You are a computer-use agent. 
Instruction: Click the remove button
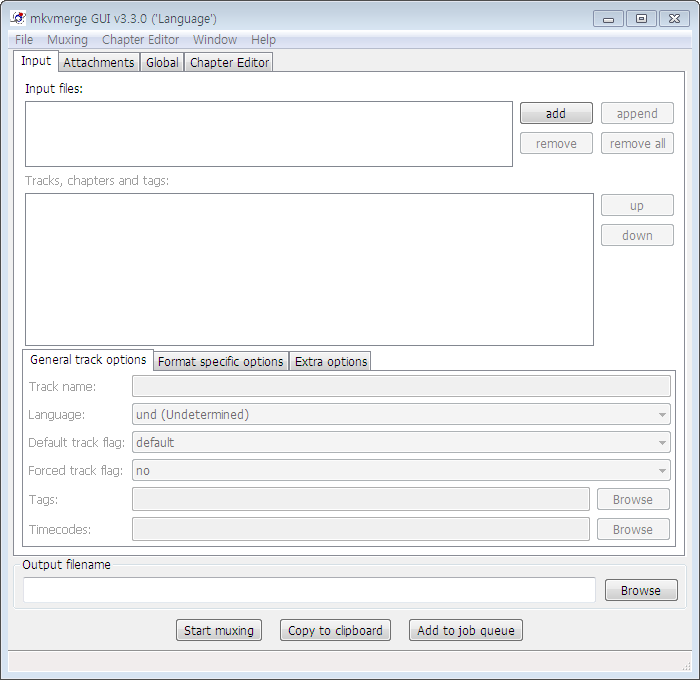[556, 143]
